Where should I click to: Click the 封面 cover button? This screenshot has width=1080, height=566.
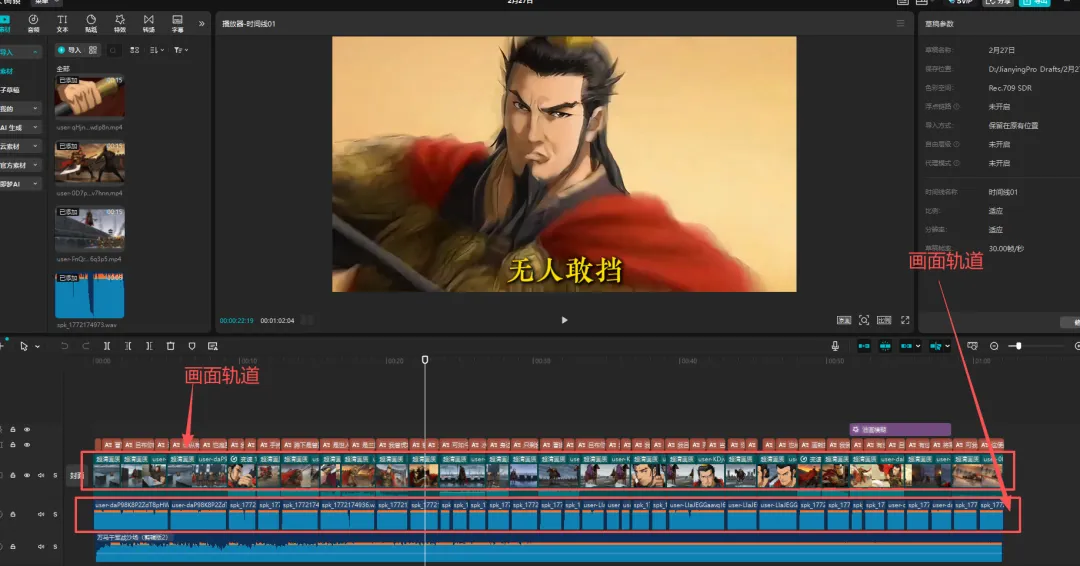point(76,476)
